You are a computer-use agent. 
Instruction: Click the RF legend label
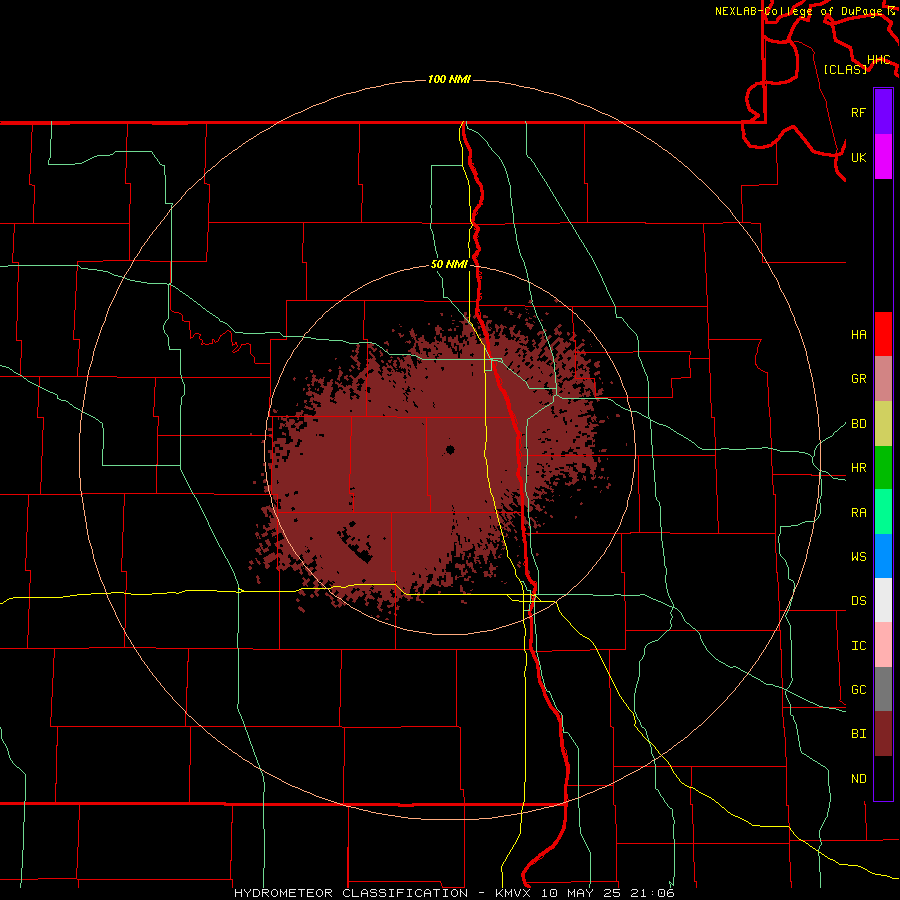point(858,113)
